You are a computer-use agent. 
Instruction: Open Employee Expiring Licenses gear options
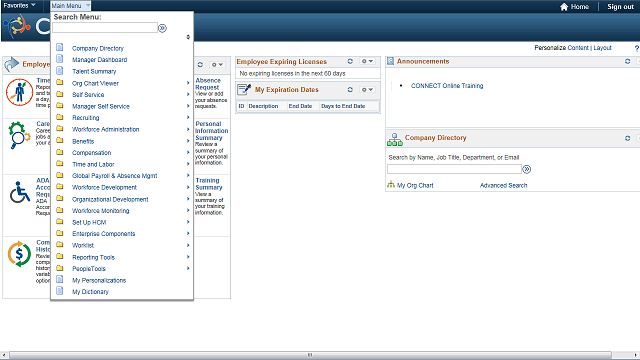click(x=367, y=61)
